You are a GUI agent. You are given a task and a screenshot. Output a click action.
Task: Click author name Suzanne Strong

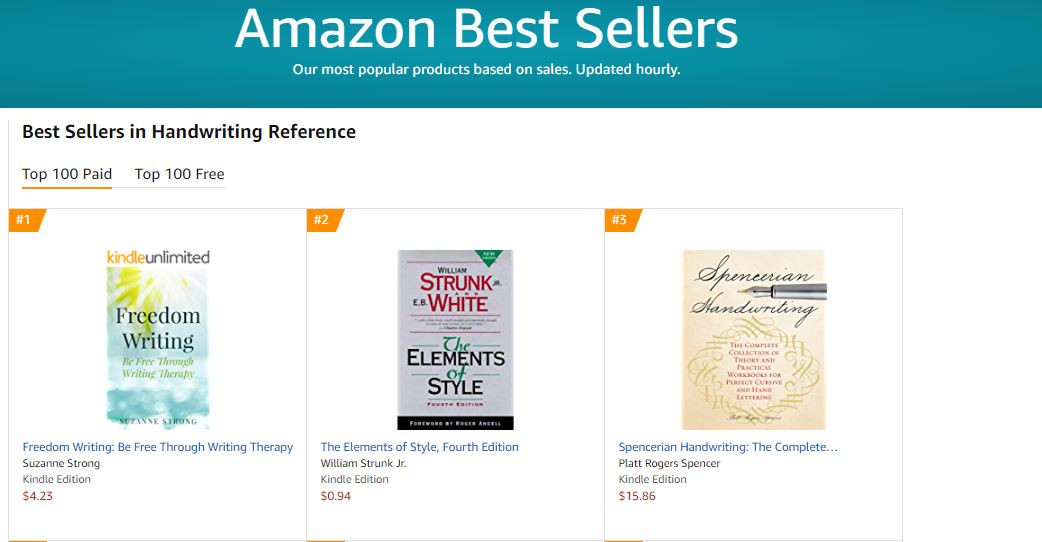62,463
